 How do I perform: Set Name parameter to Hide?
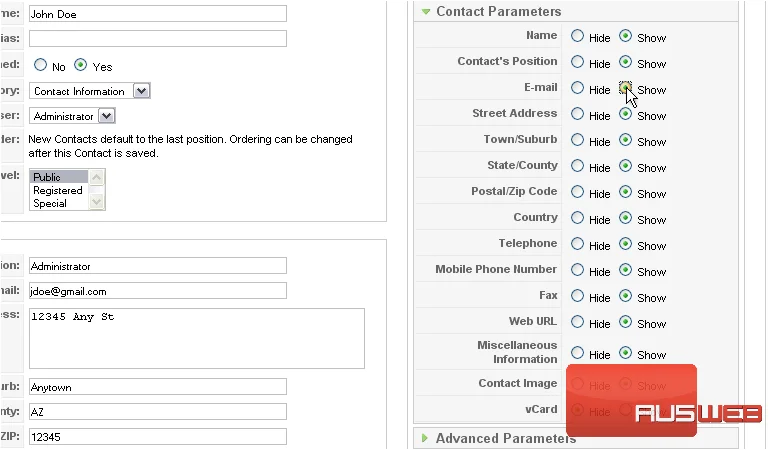577,36
